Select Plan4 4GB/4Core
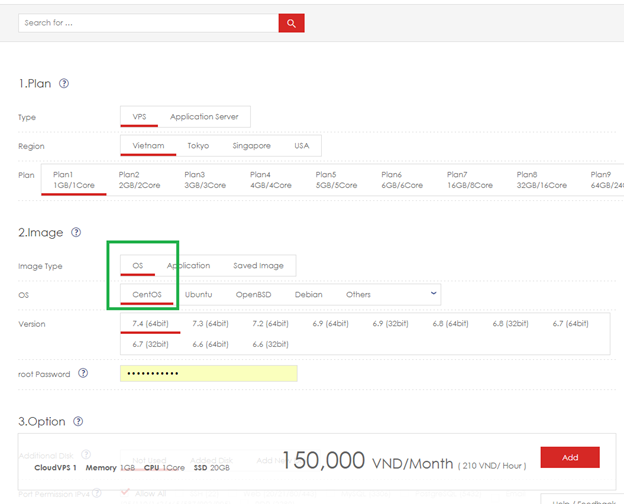The width and height of the screenshot is (624, 504). coord(271,180)
